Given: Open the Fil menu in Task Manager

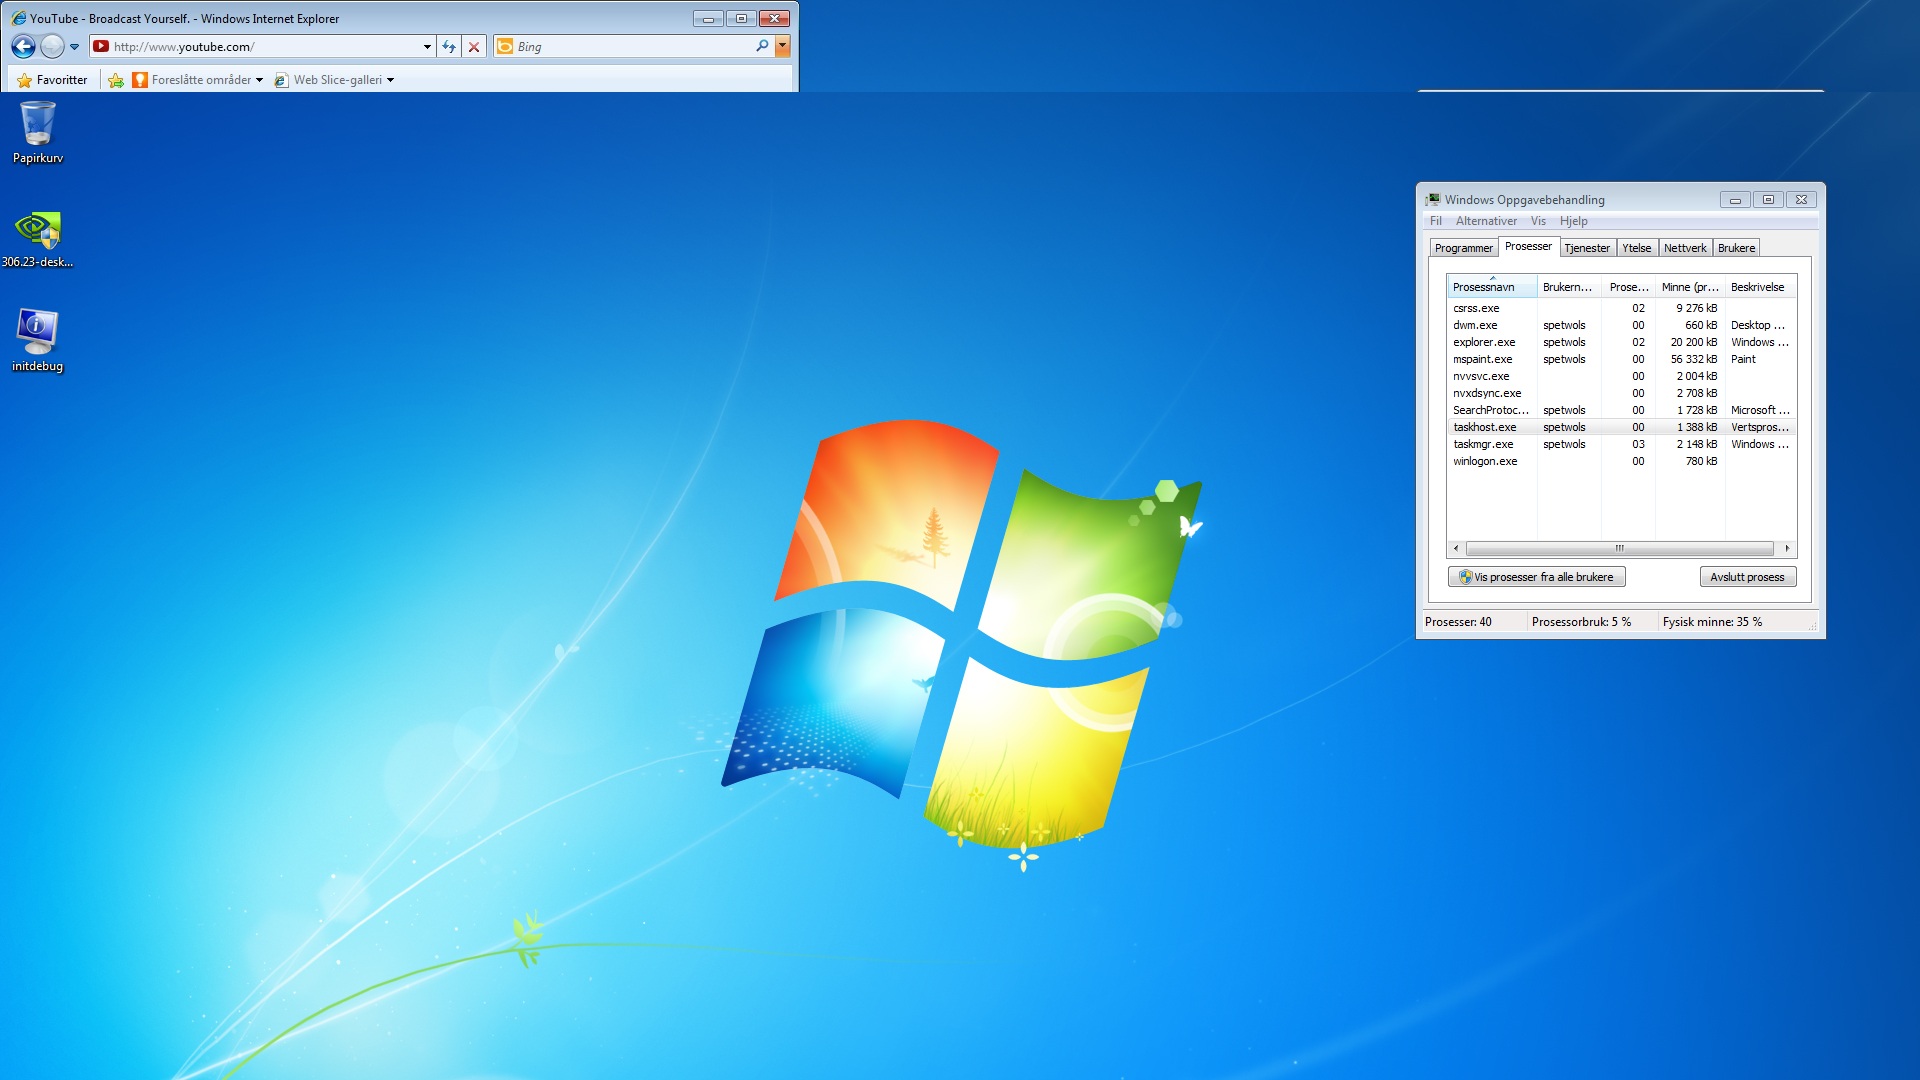Looking at the screenshot, I should tap(1436, 221).
